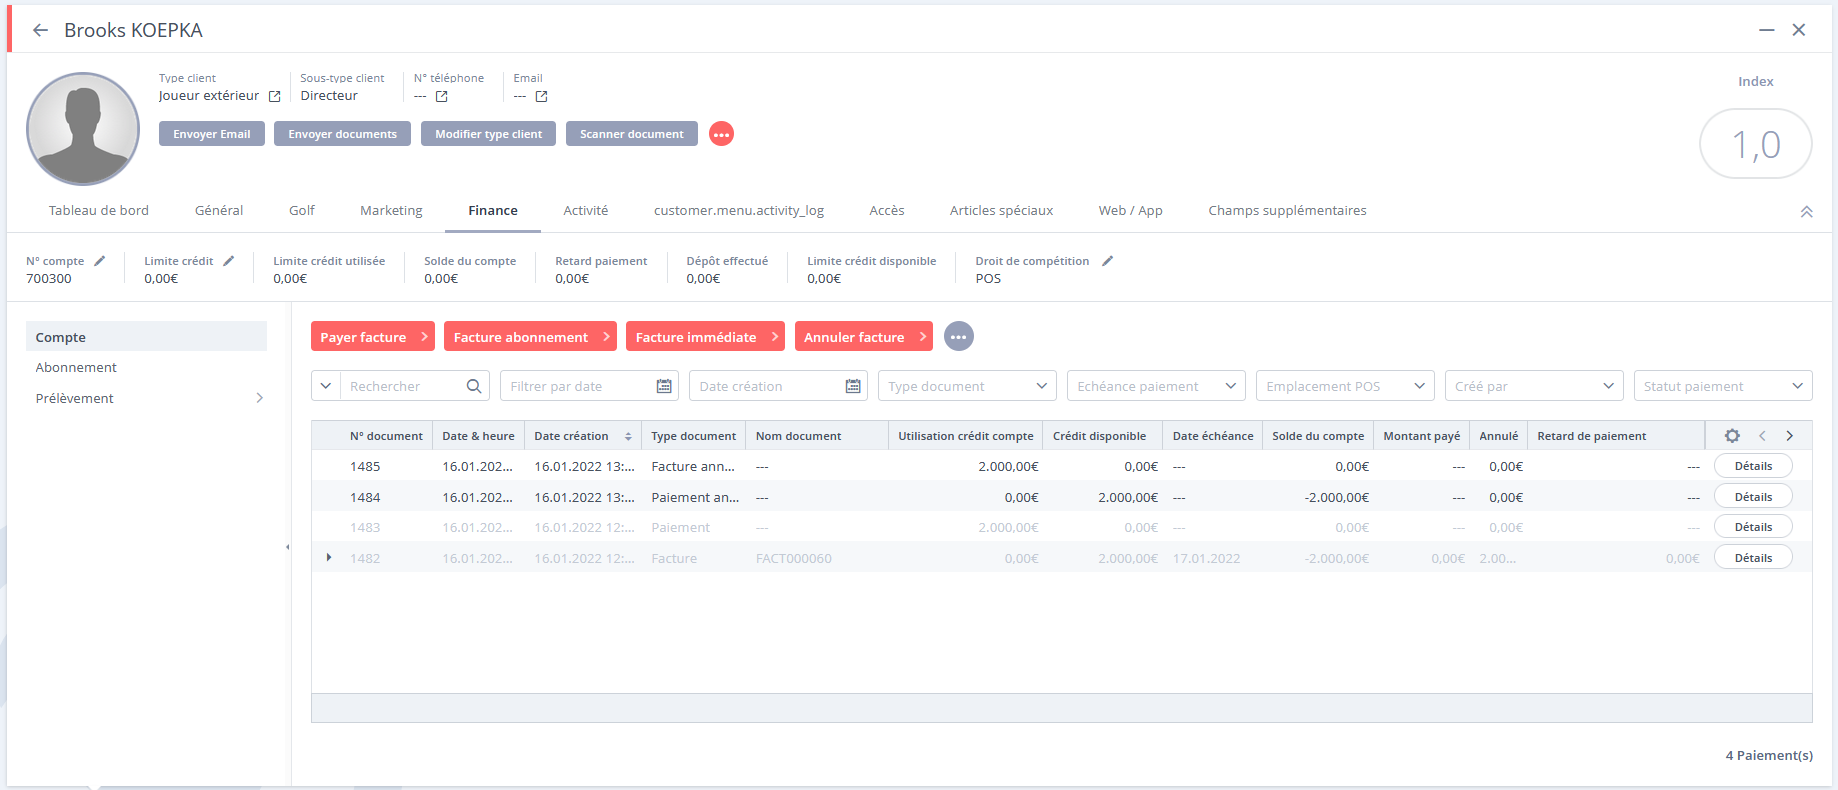Switch to the Marketing tab
Screen dimensions: 1838x790
tap(391, 211)
